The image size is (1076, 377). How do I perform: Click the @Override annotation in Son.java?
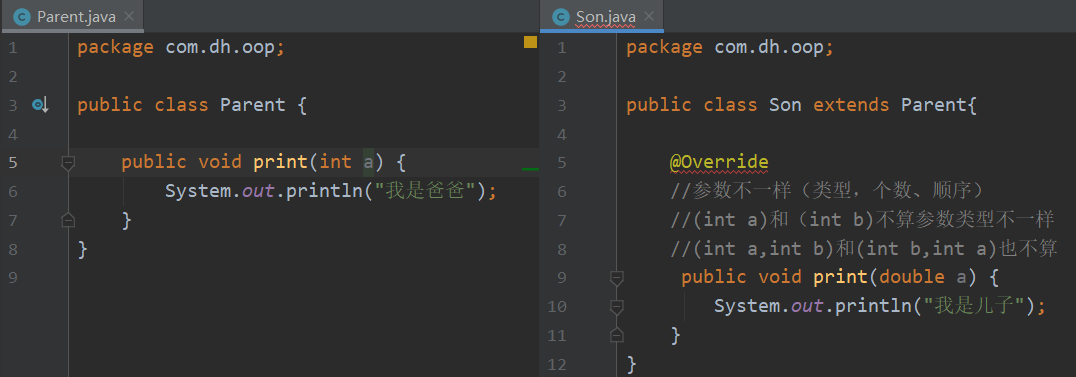pyautogui.click(x=719, y=163)
